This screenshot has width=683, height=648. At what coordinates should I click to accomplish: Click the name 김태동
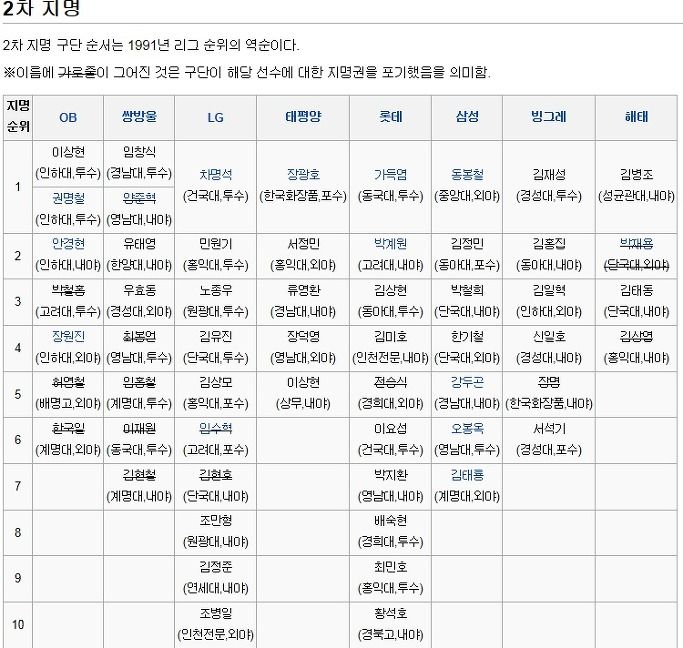pos(636,290)
